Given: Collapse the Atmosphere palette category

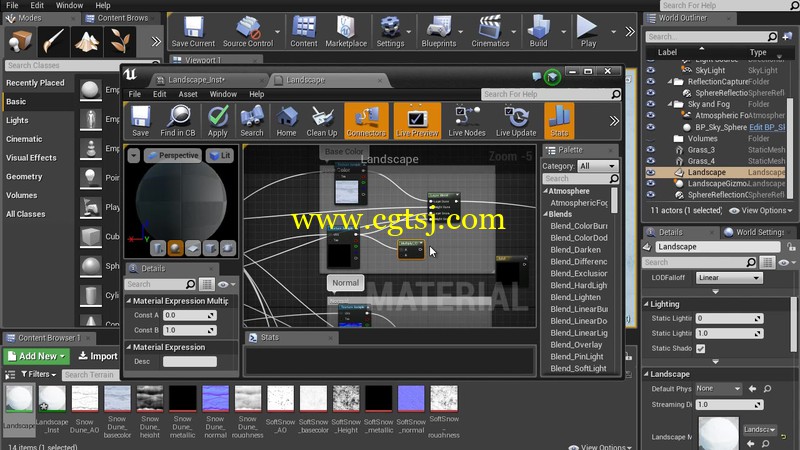Looking at the screenshot, I should tap(545, 191).
